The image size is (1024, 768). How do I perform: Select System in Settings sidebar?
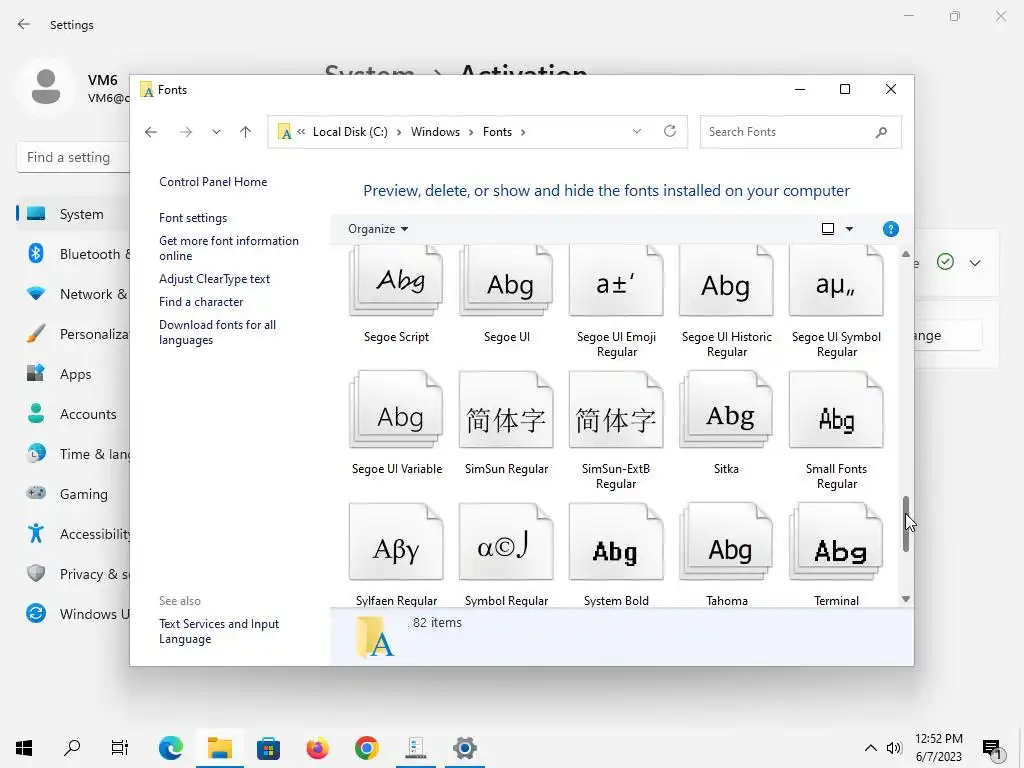pos(73,214)
